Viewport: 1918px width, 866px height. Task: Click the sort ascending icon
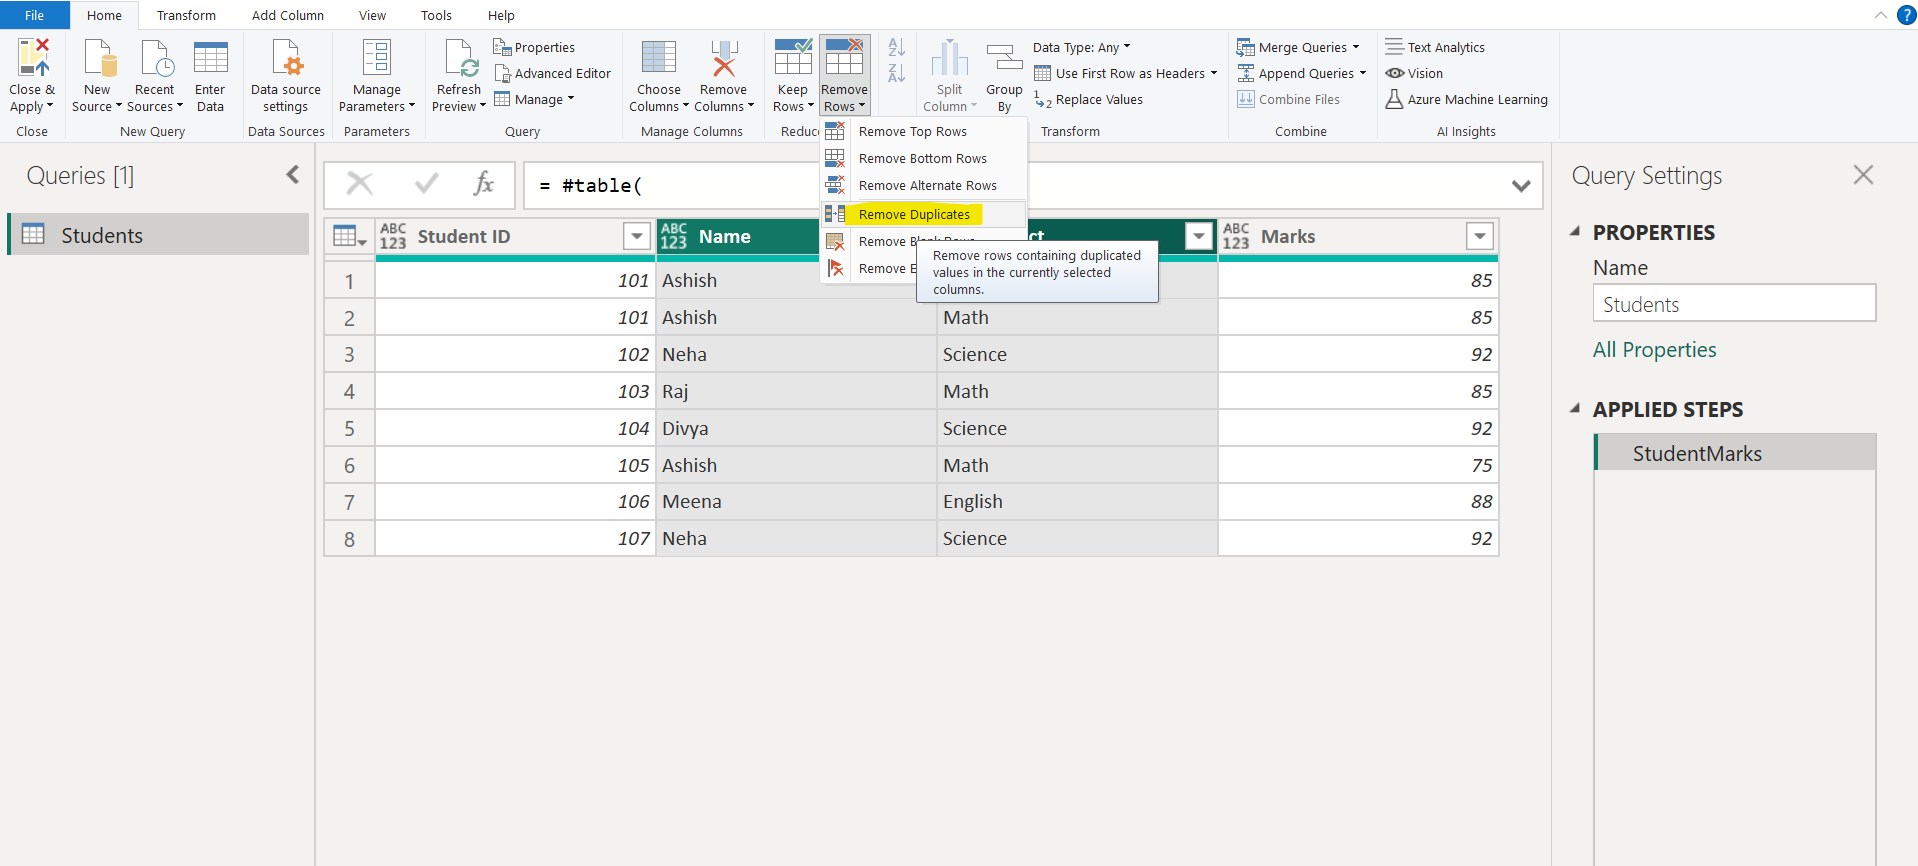tap(896, 48)
